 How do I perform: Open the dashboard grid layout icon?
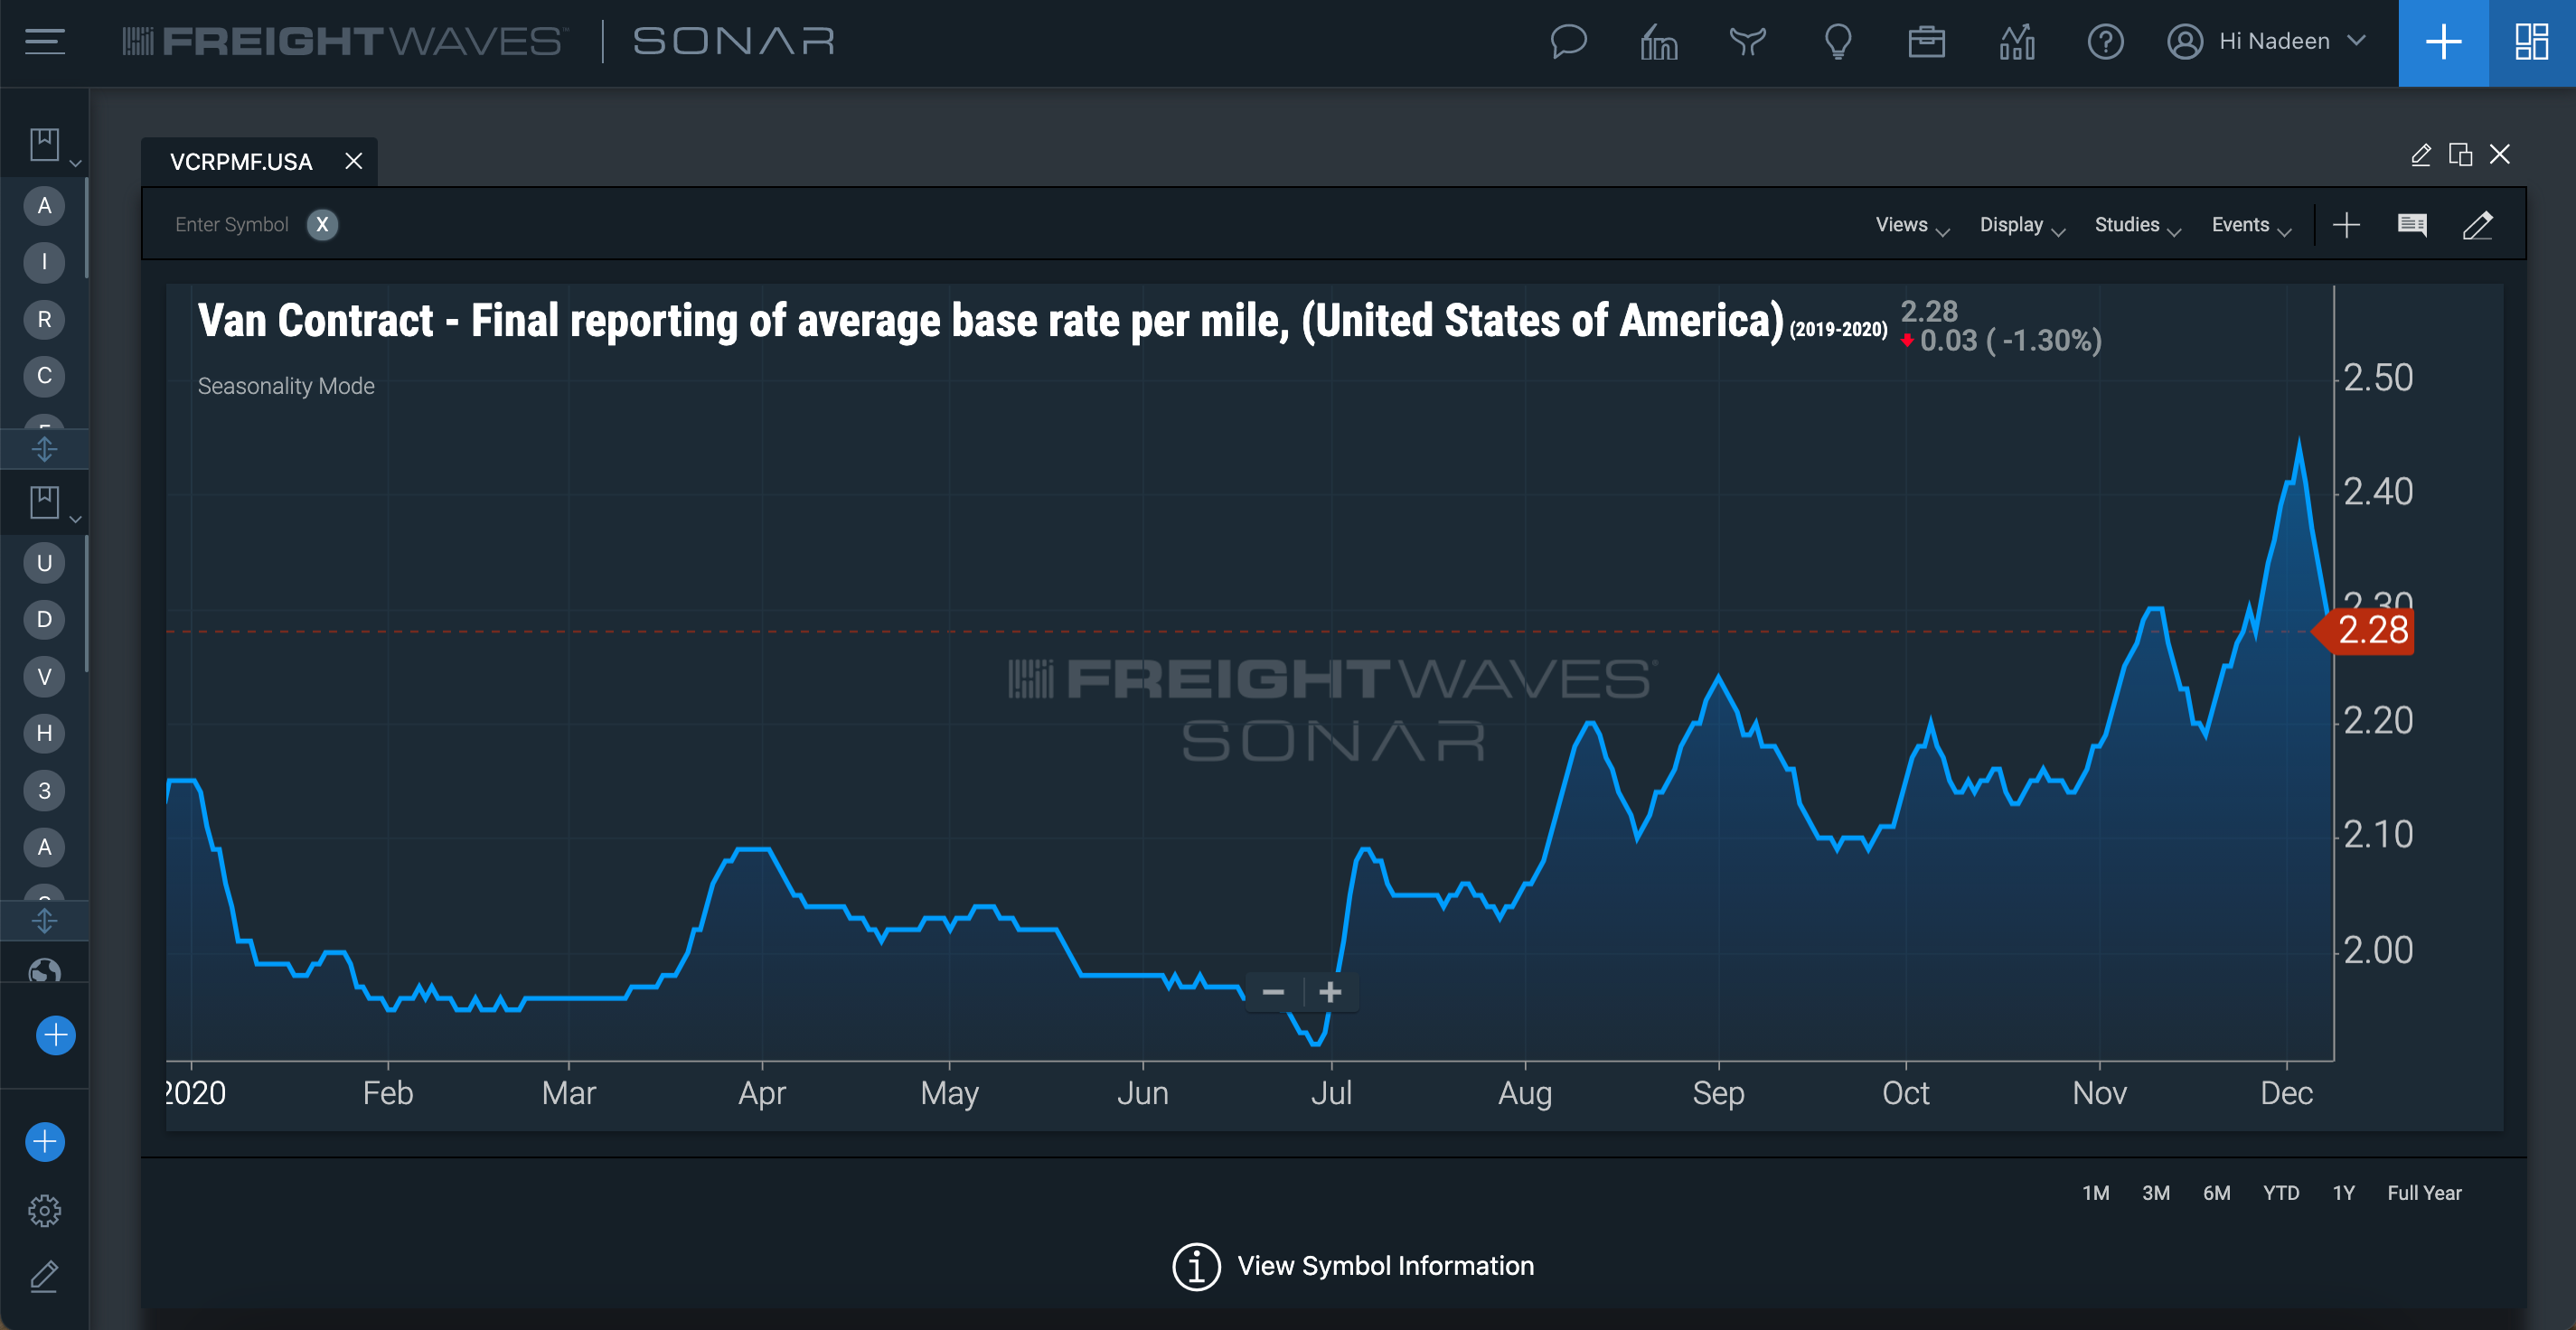pyautogui.click(x=2531, y=42)
